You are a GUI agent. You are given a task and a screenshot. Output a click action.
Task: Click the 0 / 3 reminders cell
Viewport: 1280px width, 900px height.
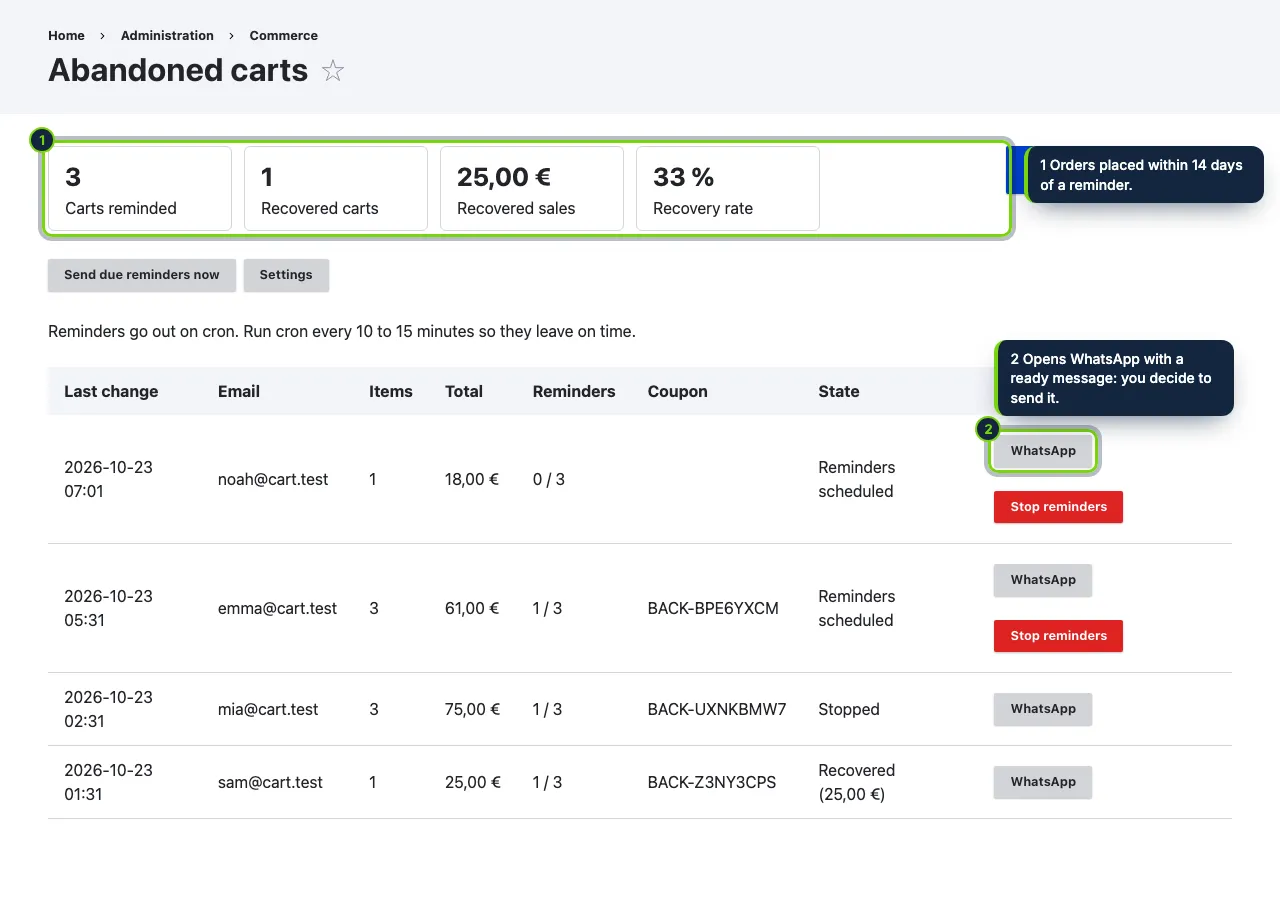(549, 479)
